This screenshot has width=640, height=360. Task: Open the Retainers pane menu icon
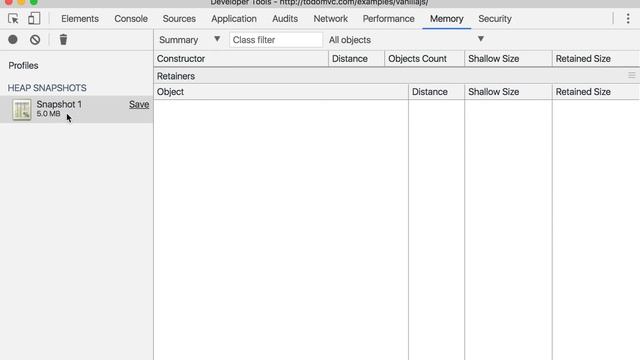point(632,76)
